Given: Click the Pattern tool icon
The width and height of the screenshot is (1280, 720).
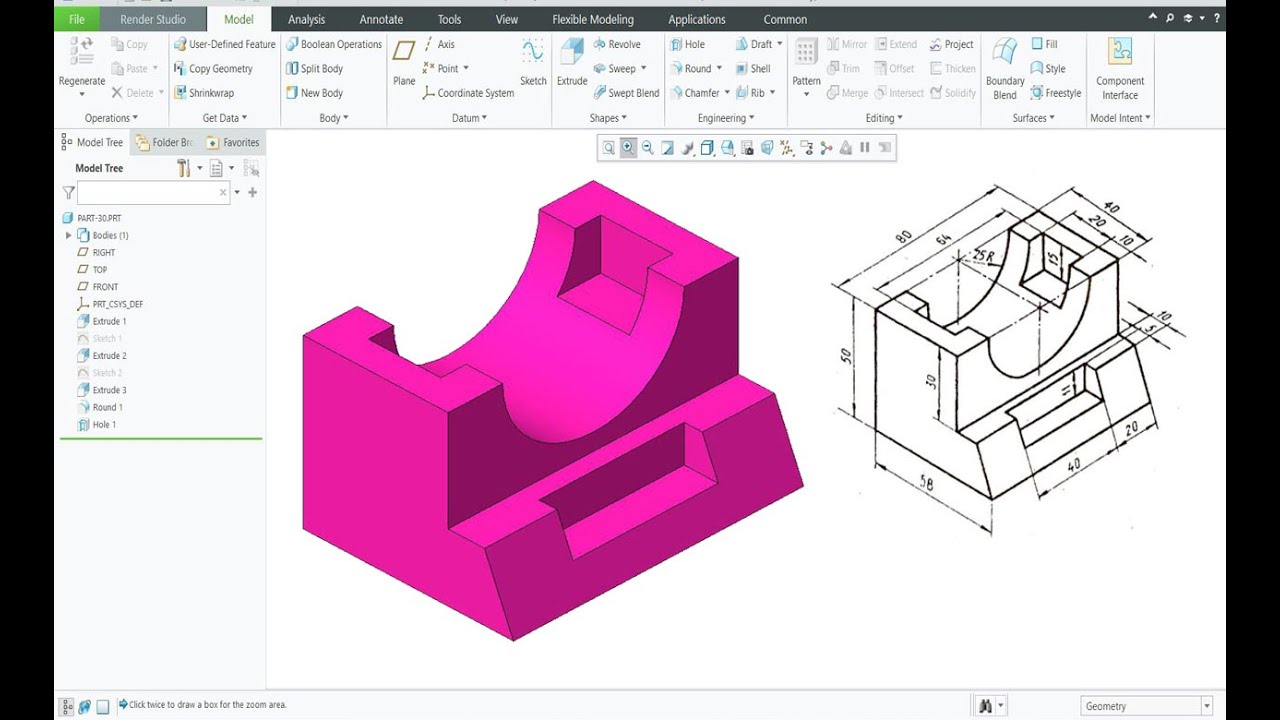Looking at the screenshot, I should [806, 53].
